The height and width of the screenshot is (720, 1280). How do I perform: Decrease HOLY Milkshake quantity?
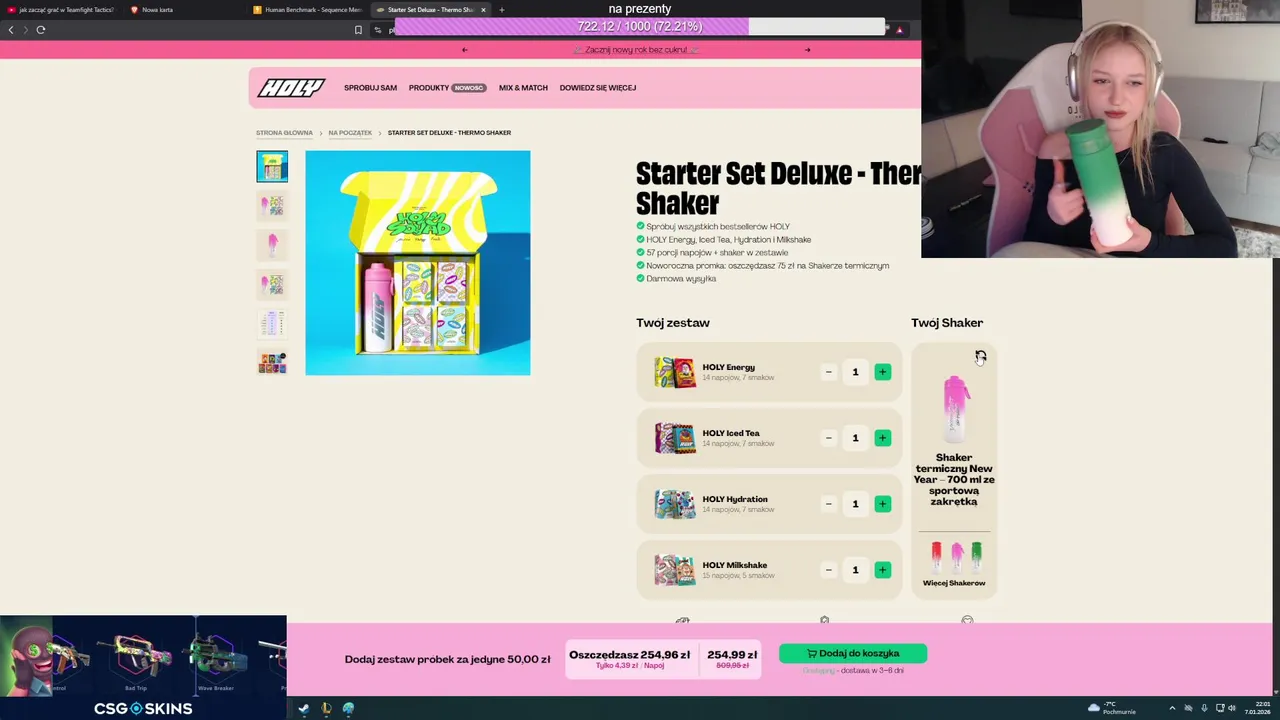click(828, 570)
